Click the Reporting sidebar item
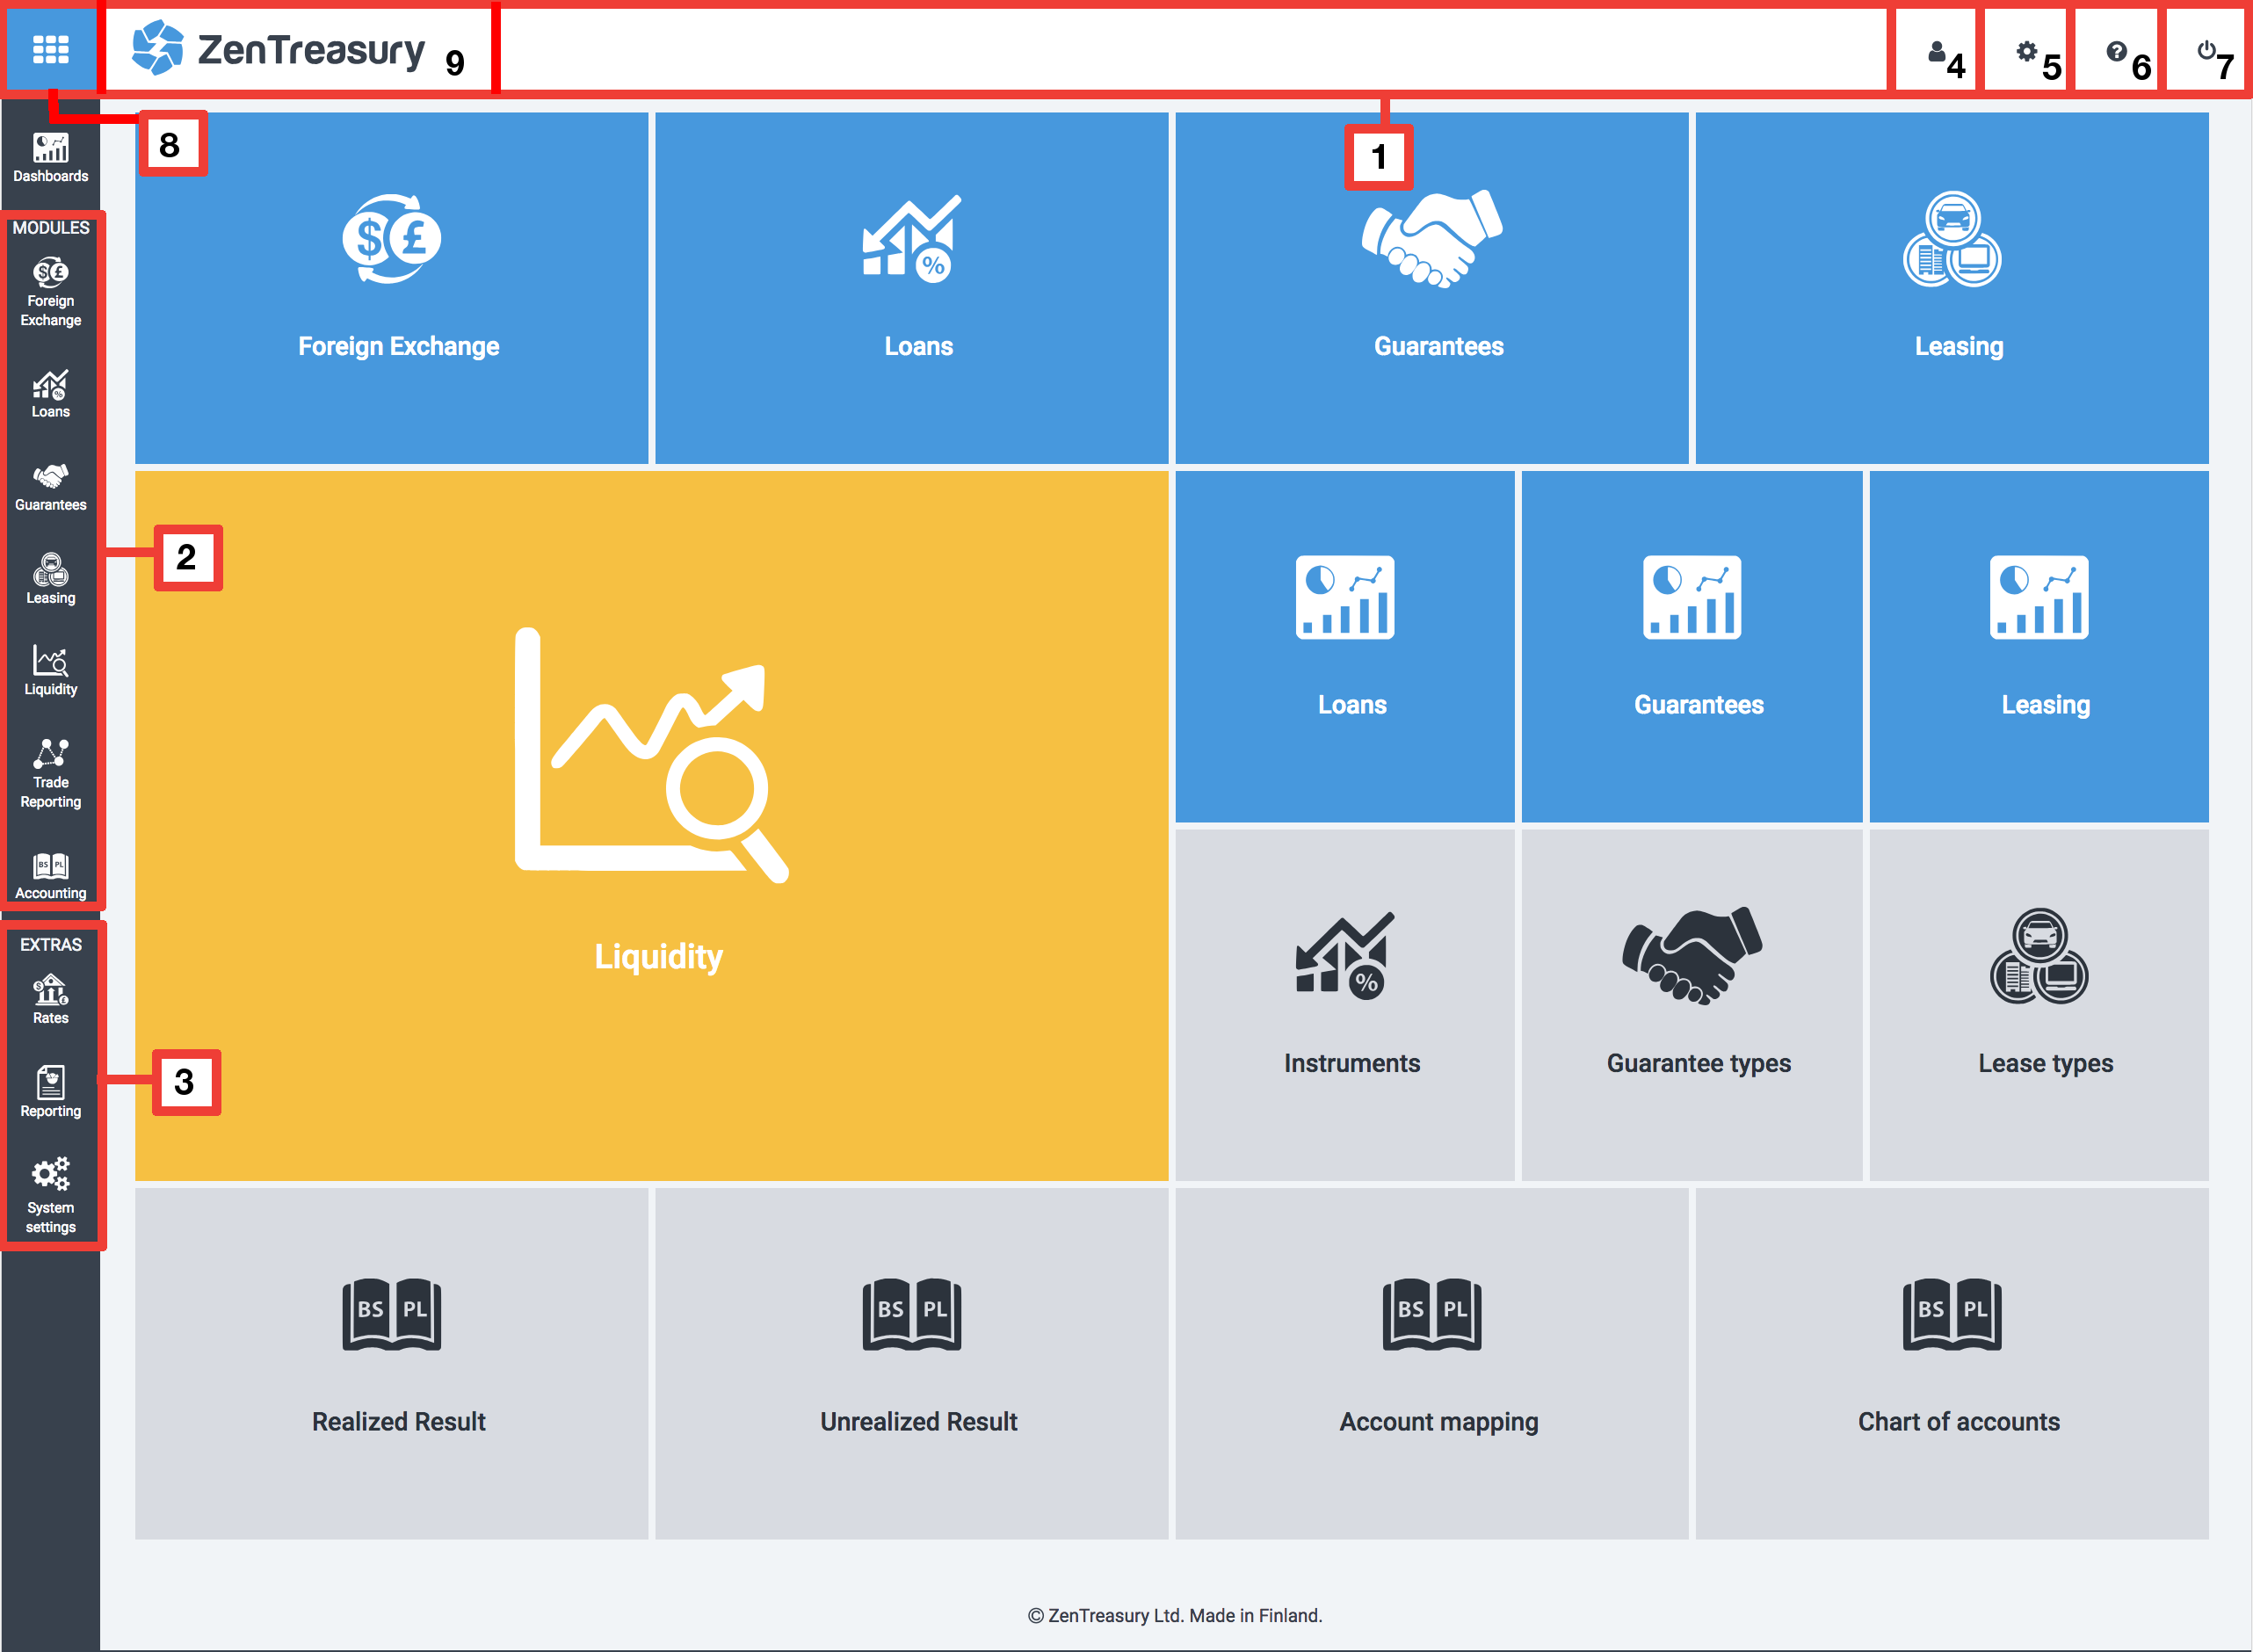Image resolution: width=2253 pixels, height=1652 pixels. (x=50, y=1091)
